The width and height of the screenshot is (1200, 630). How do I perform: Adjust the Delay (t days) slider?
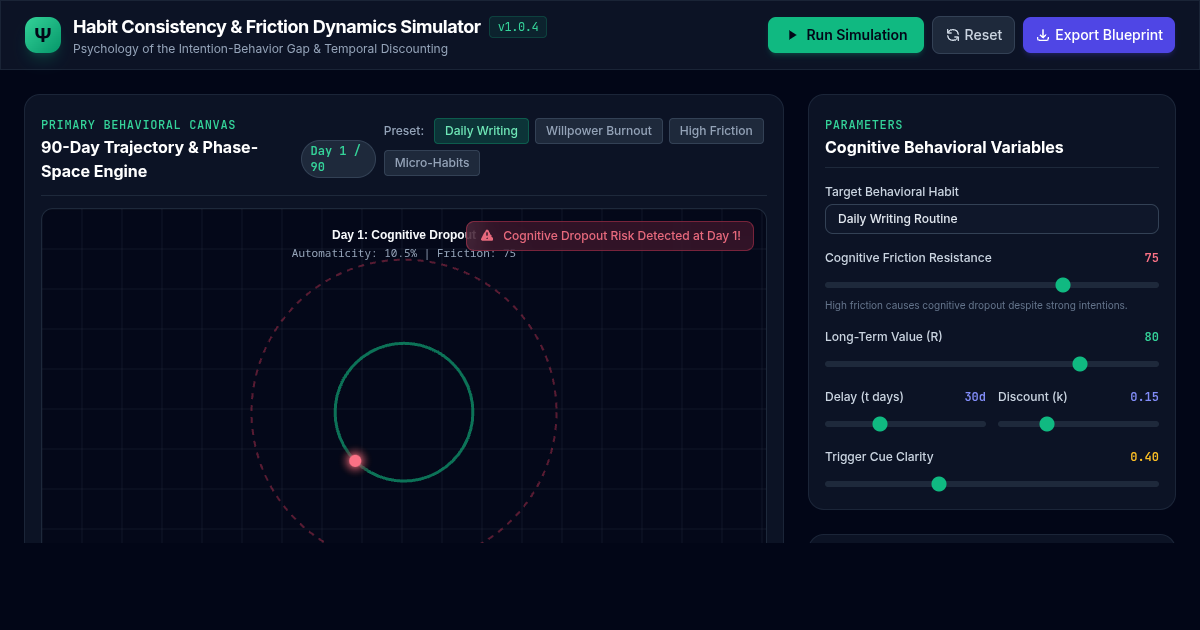coord(905,424)
